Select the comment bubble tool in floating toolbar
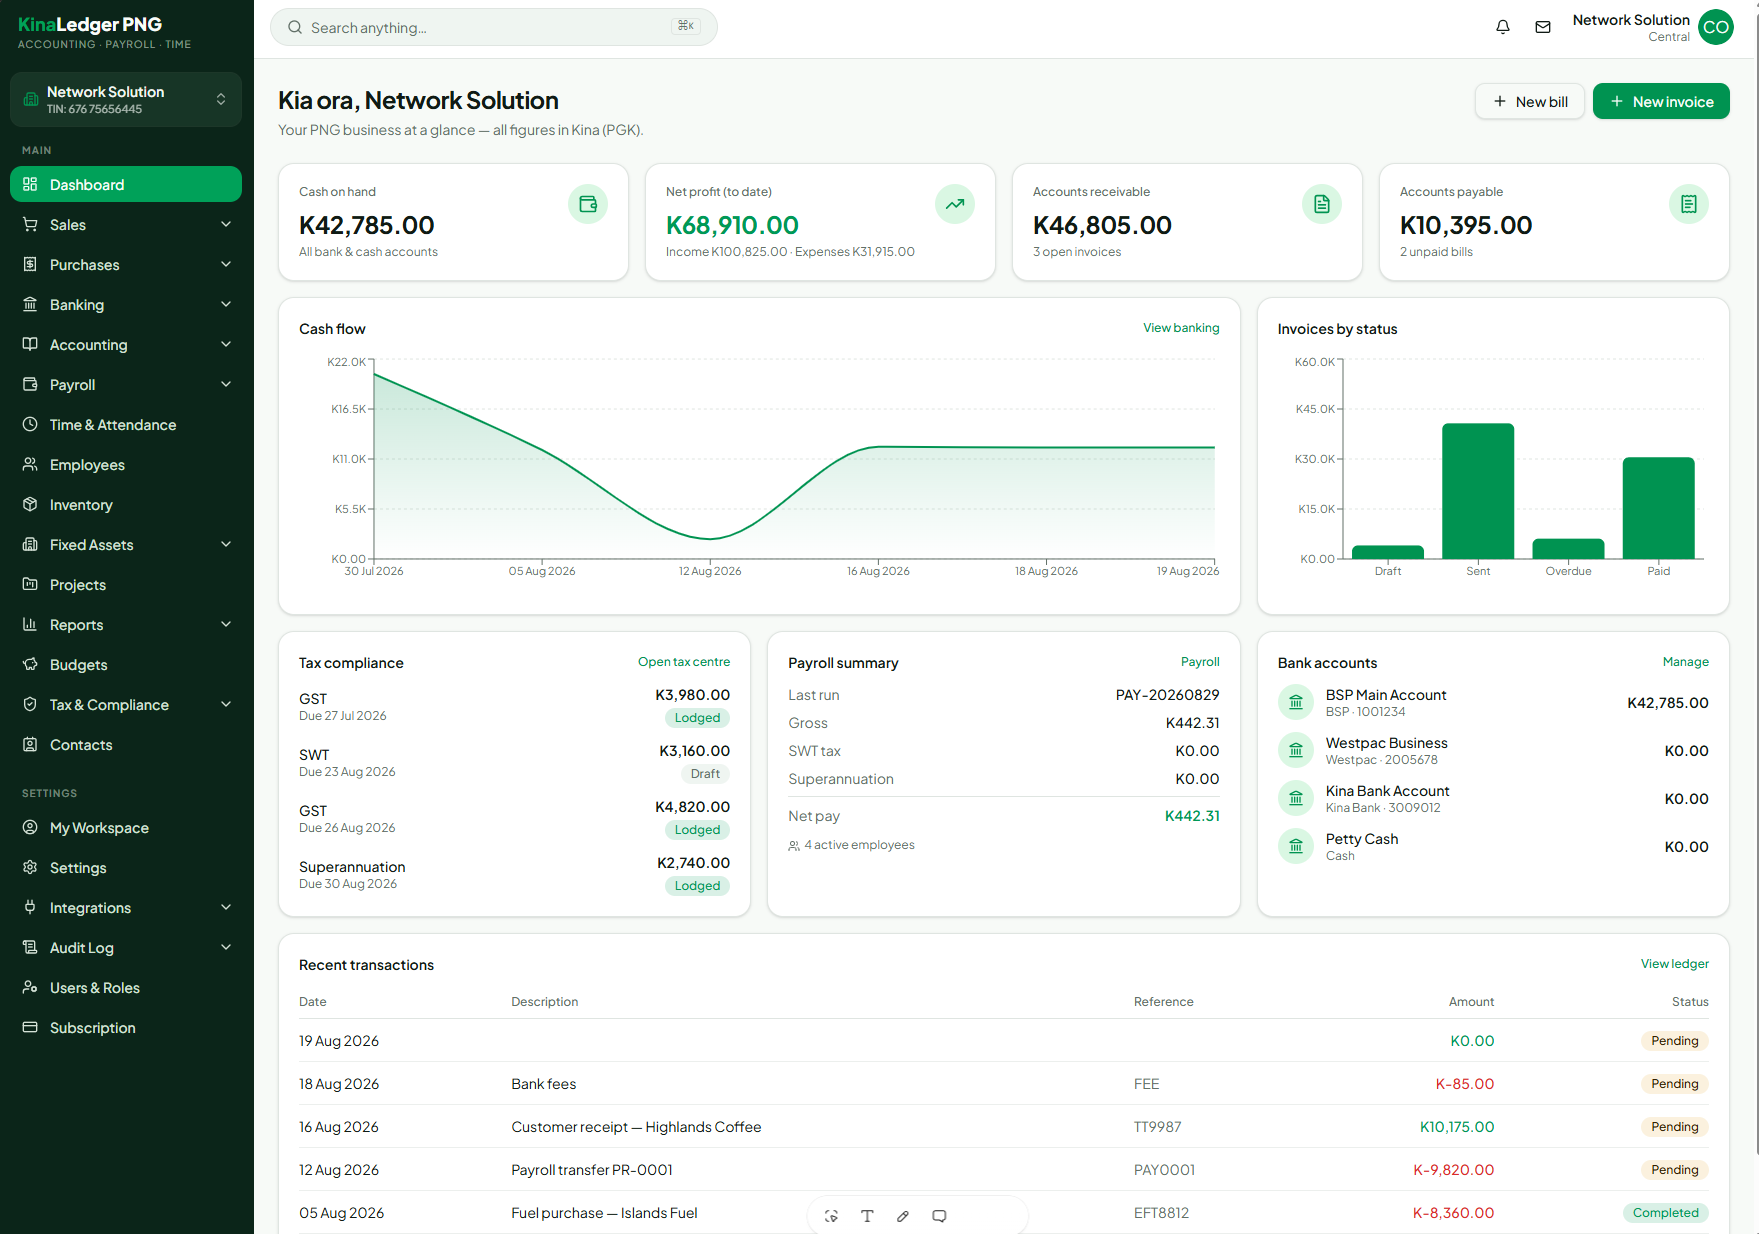Viewport: 1759px width, 1234px height. (x=939, y=1216)
